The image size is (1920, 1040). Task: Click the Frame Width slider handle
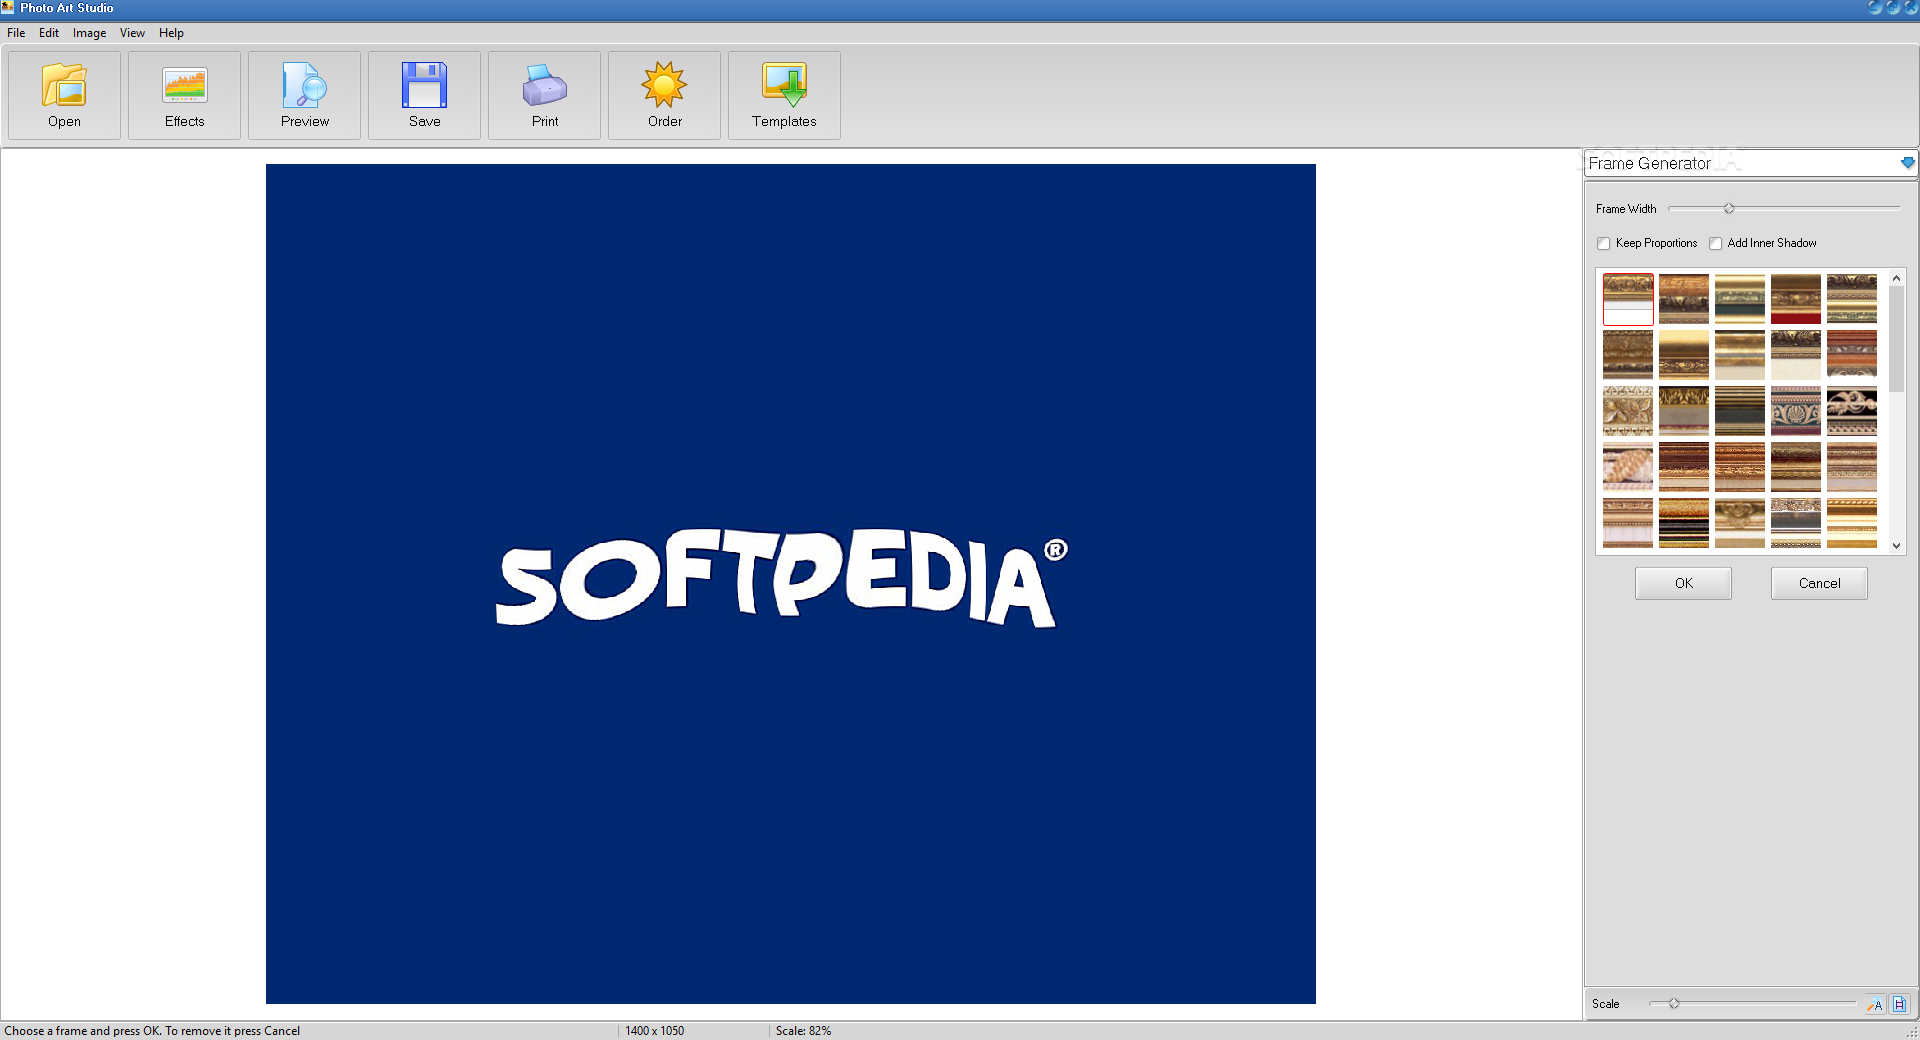1729,208
